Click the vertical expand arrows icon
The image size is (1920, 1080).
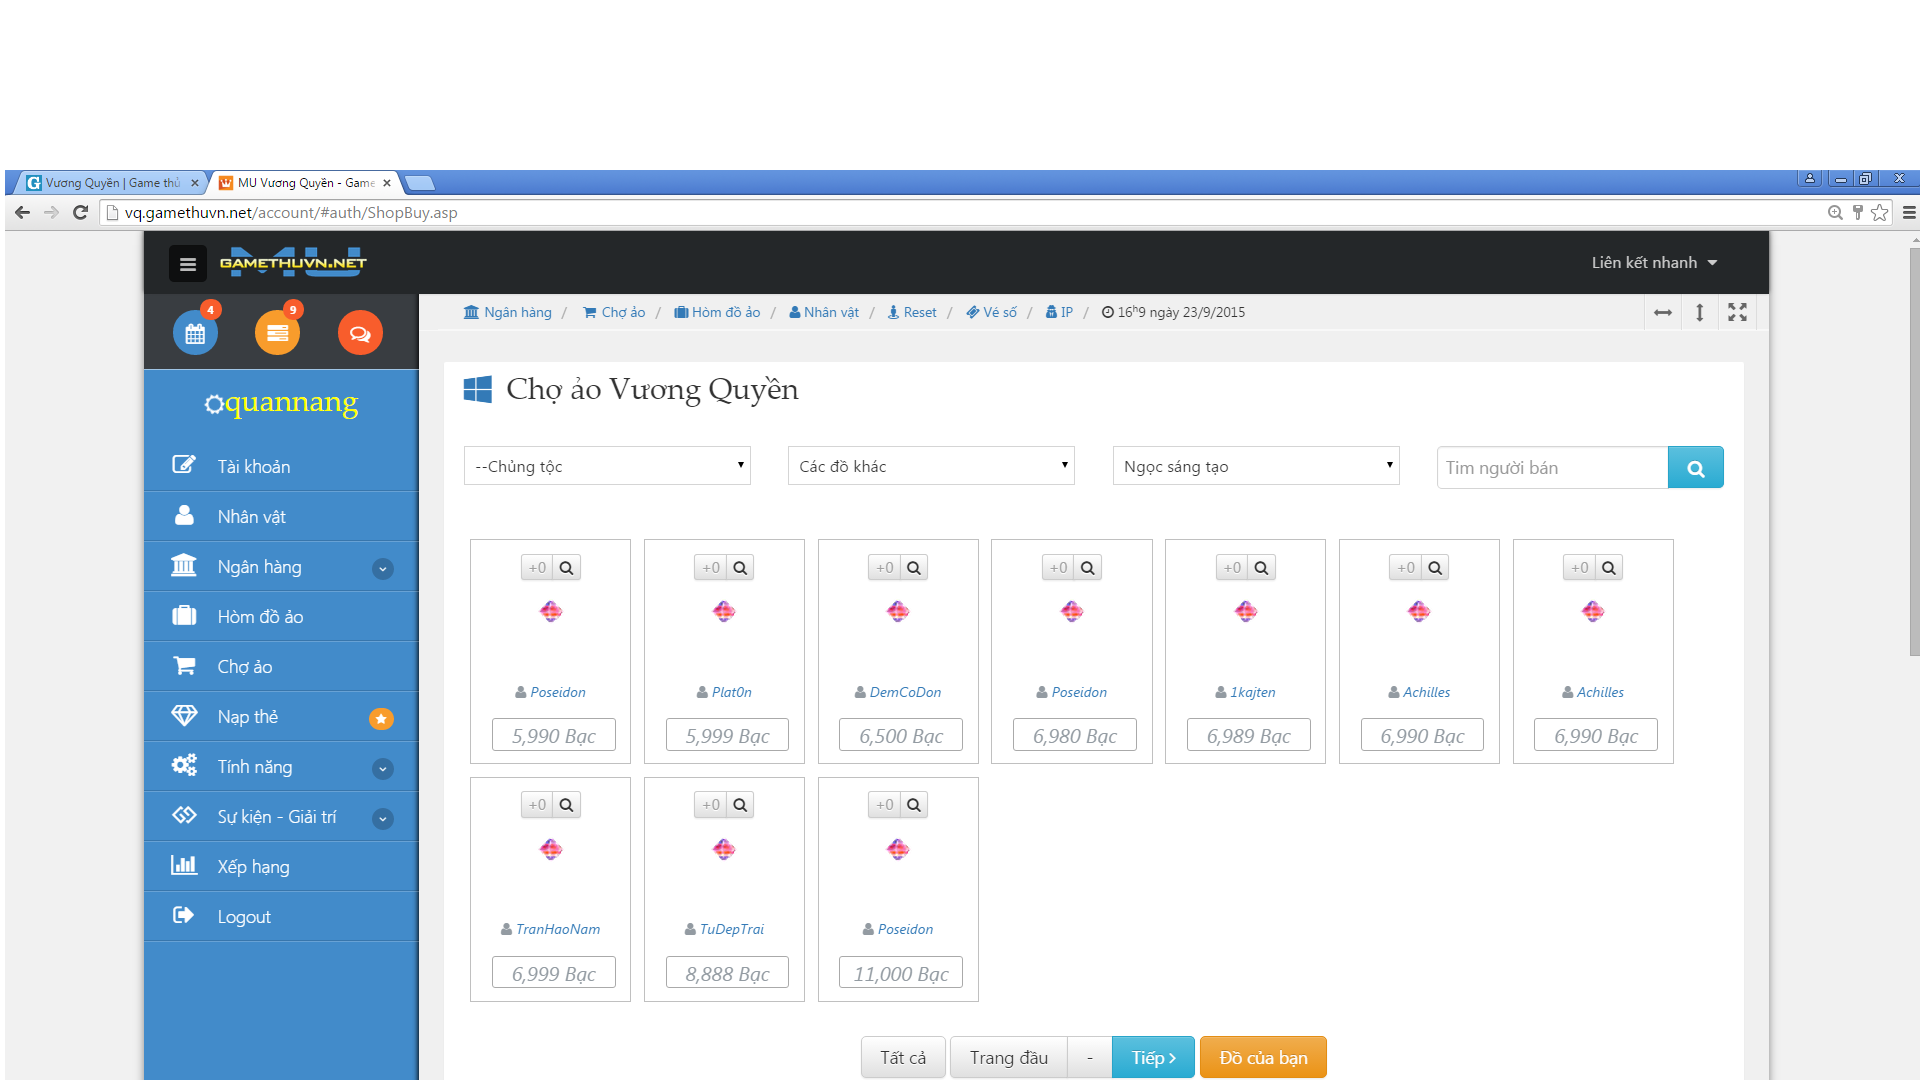(x=1699, y=313)
